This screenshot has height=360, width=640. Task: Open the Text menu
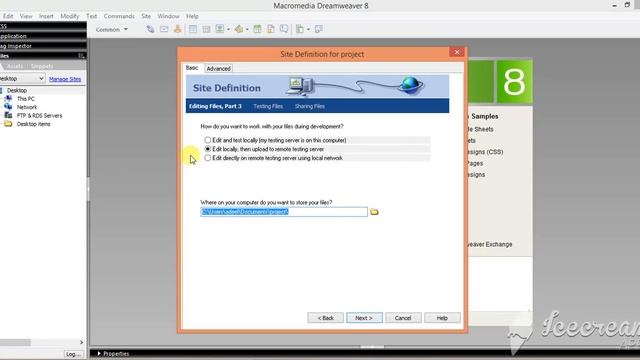tap(91, 16)
